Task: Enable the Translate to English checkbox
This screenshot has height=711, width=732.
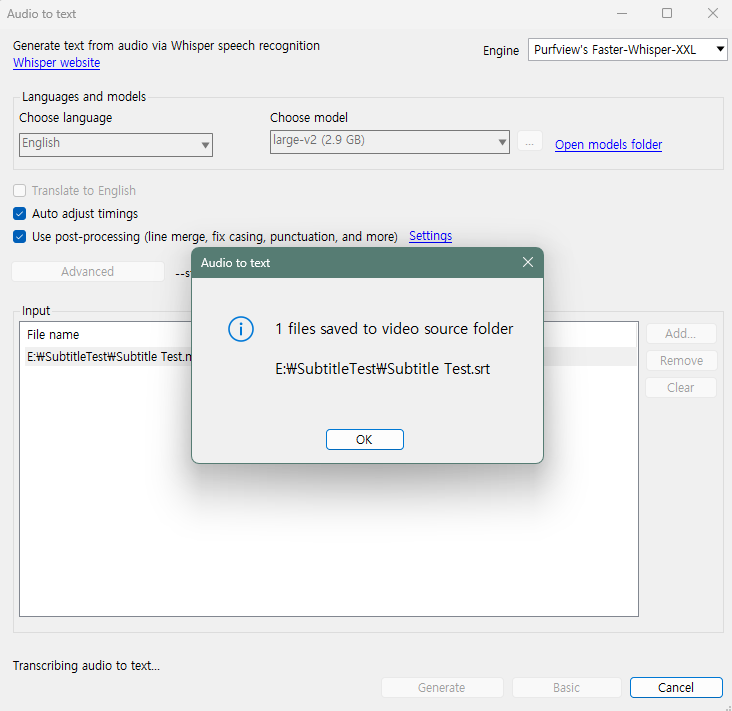Action: point(20,191)
